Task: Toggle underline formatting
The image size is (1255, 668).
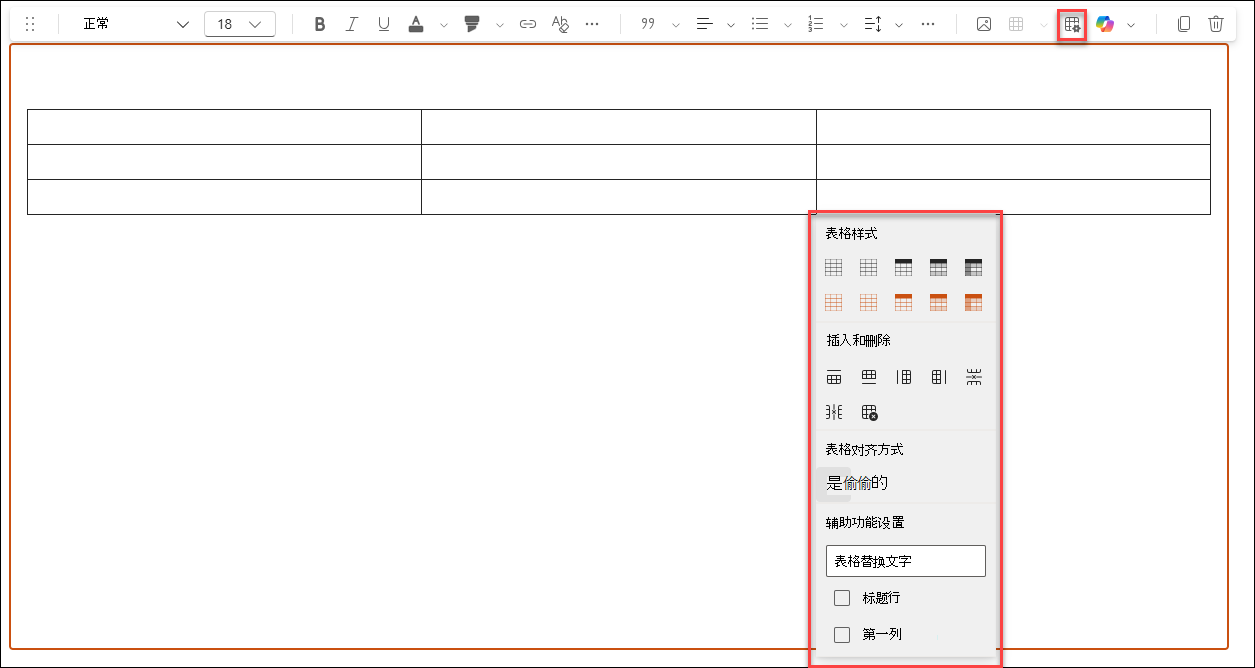Action: pos(384,24)
